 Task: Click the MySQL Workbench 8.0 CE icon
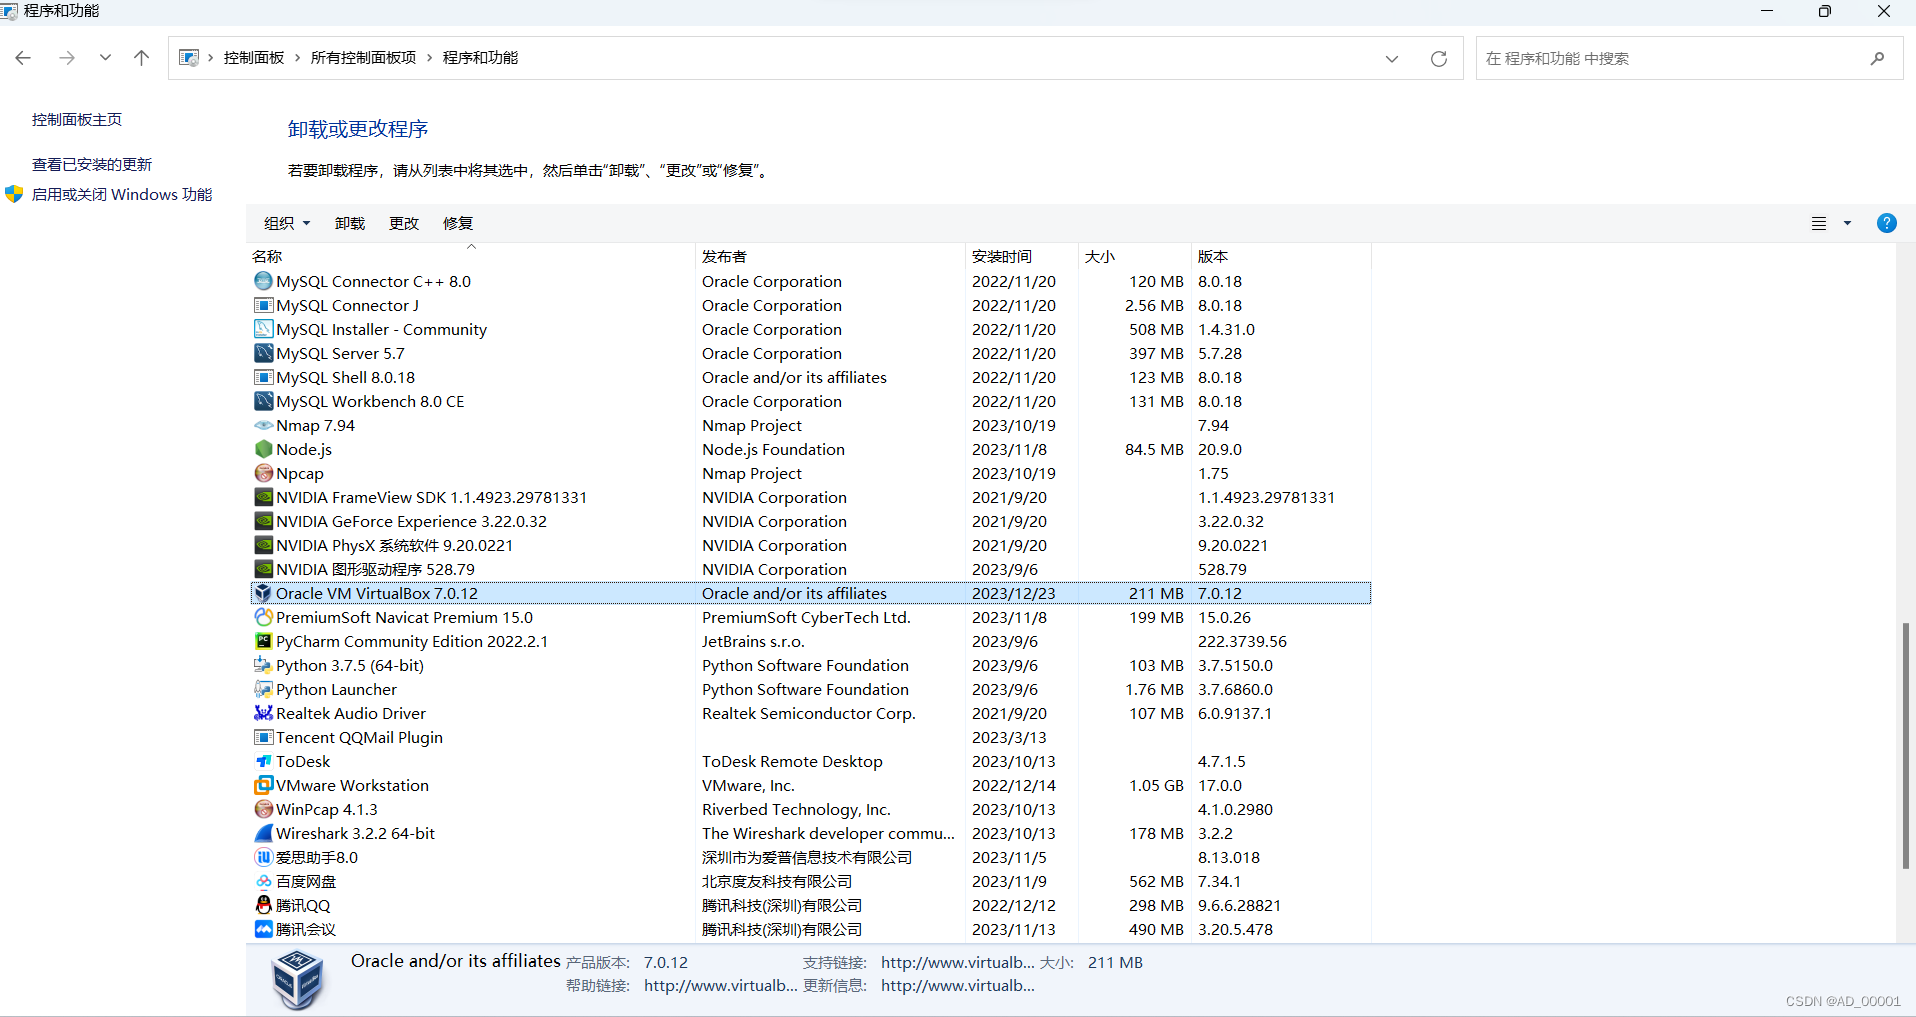point(263,401)
